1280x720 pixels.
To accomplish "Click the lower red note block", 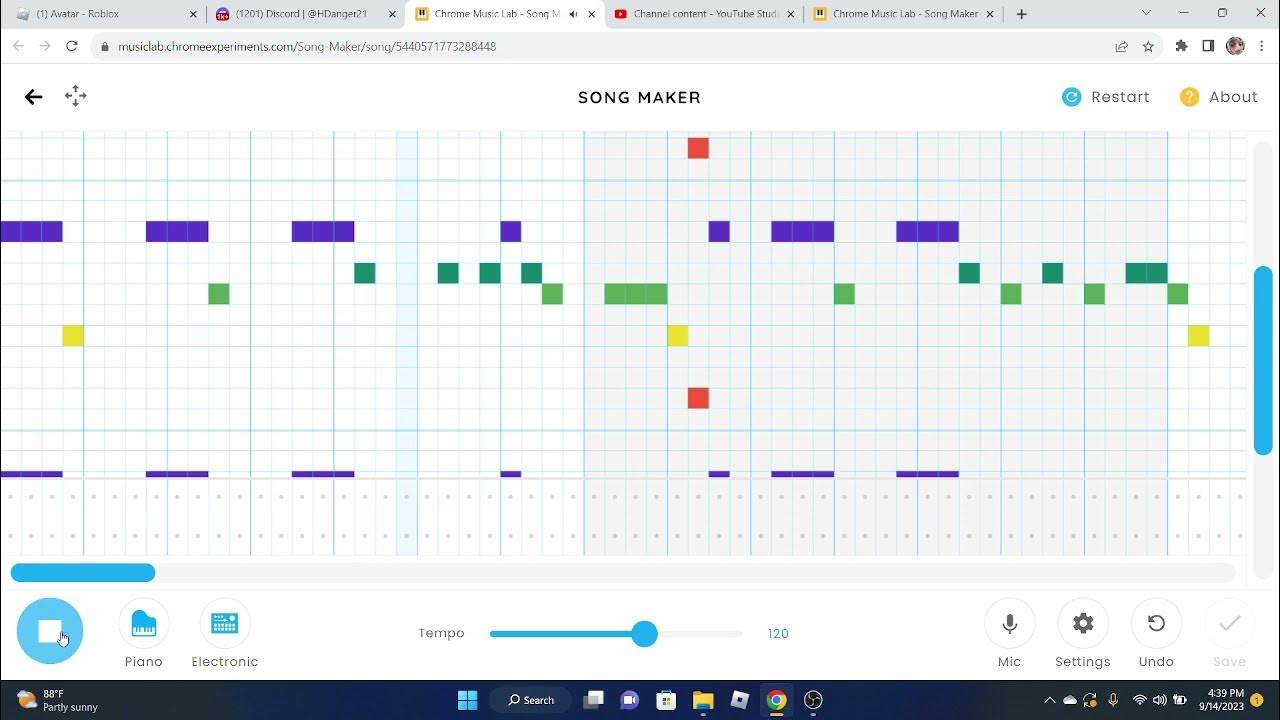I will pos(698,398).
